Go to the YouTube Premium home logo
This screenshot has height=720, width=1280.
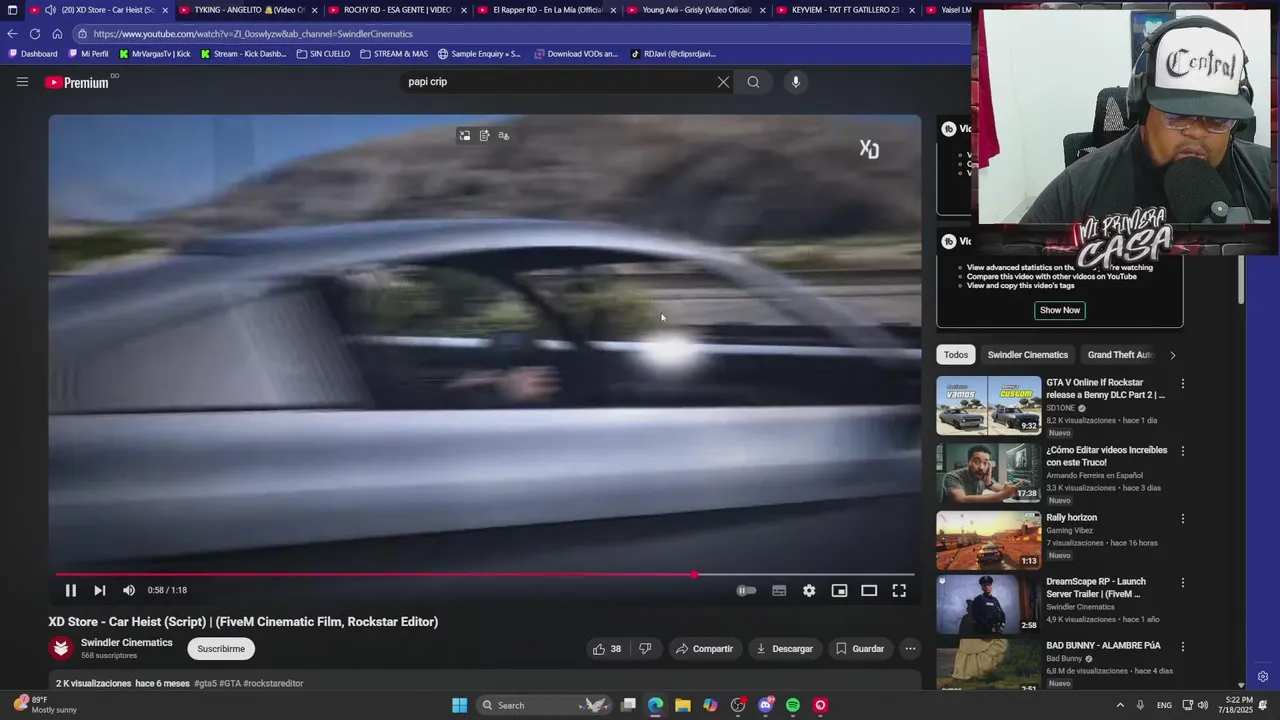77,82
